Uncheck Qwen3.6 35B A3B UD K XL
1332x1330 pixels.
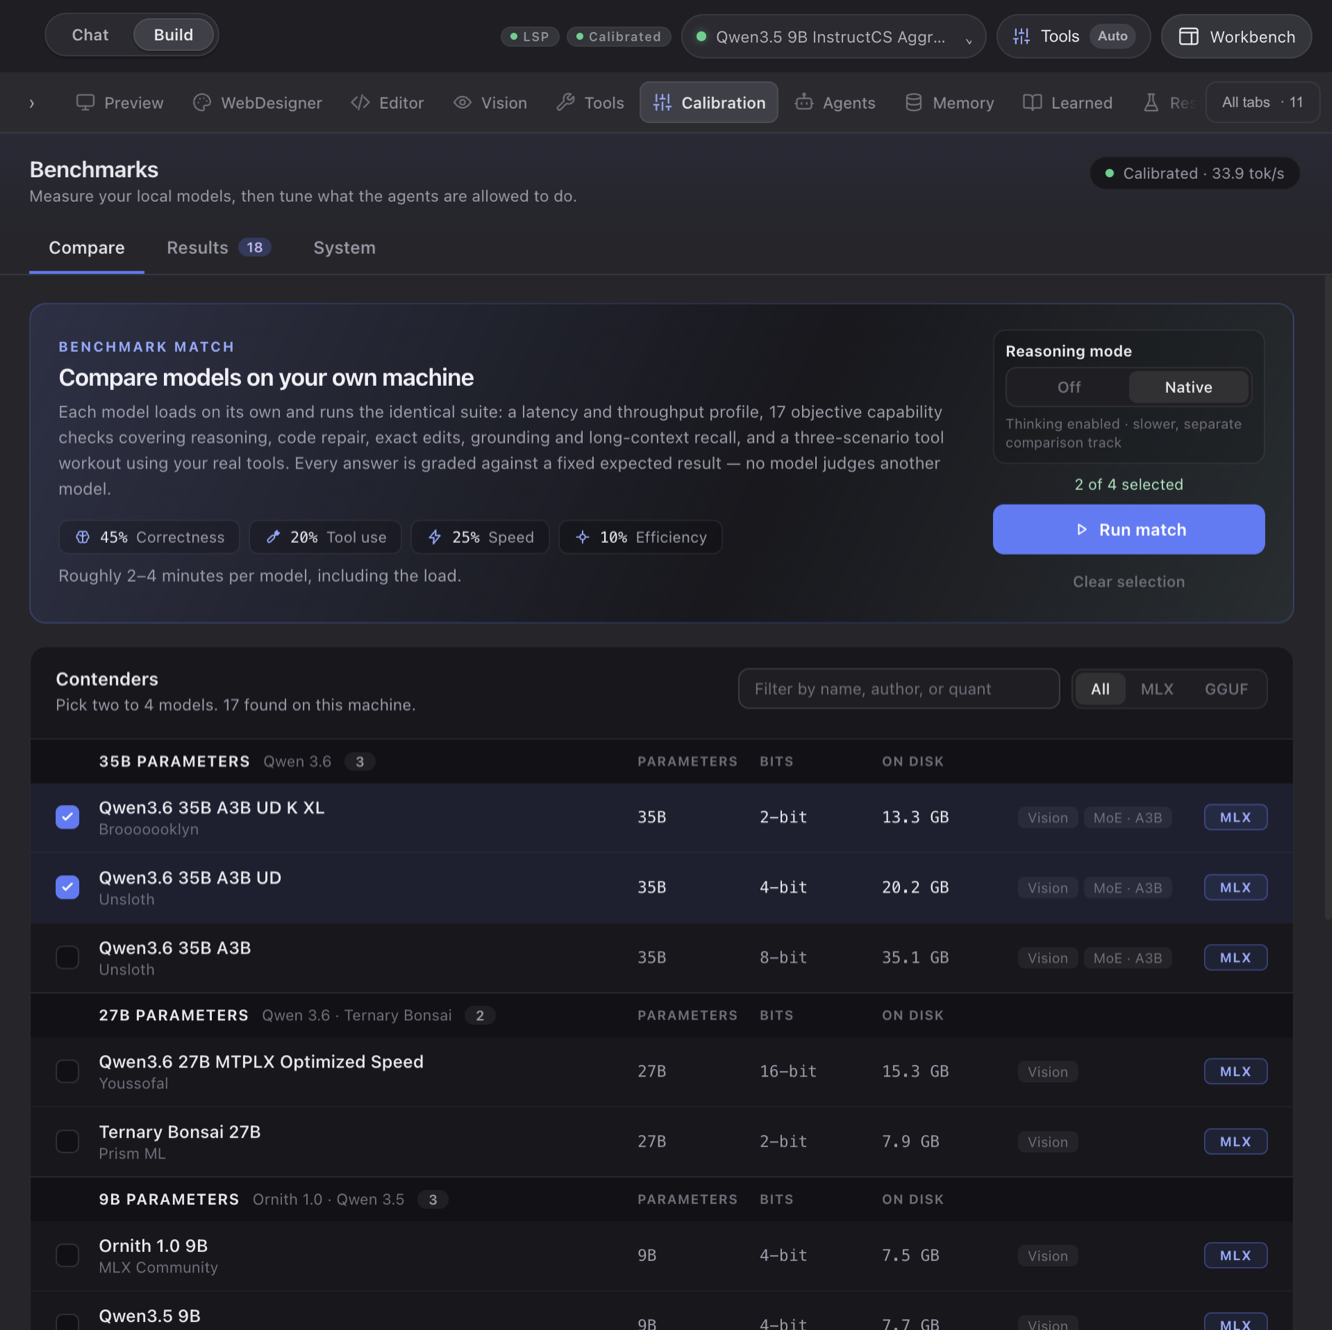67,817
